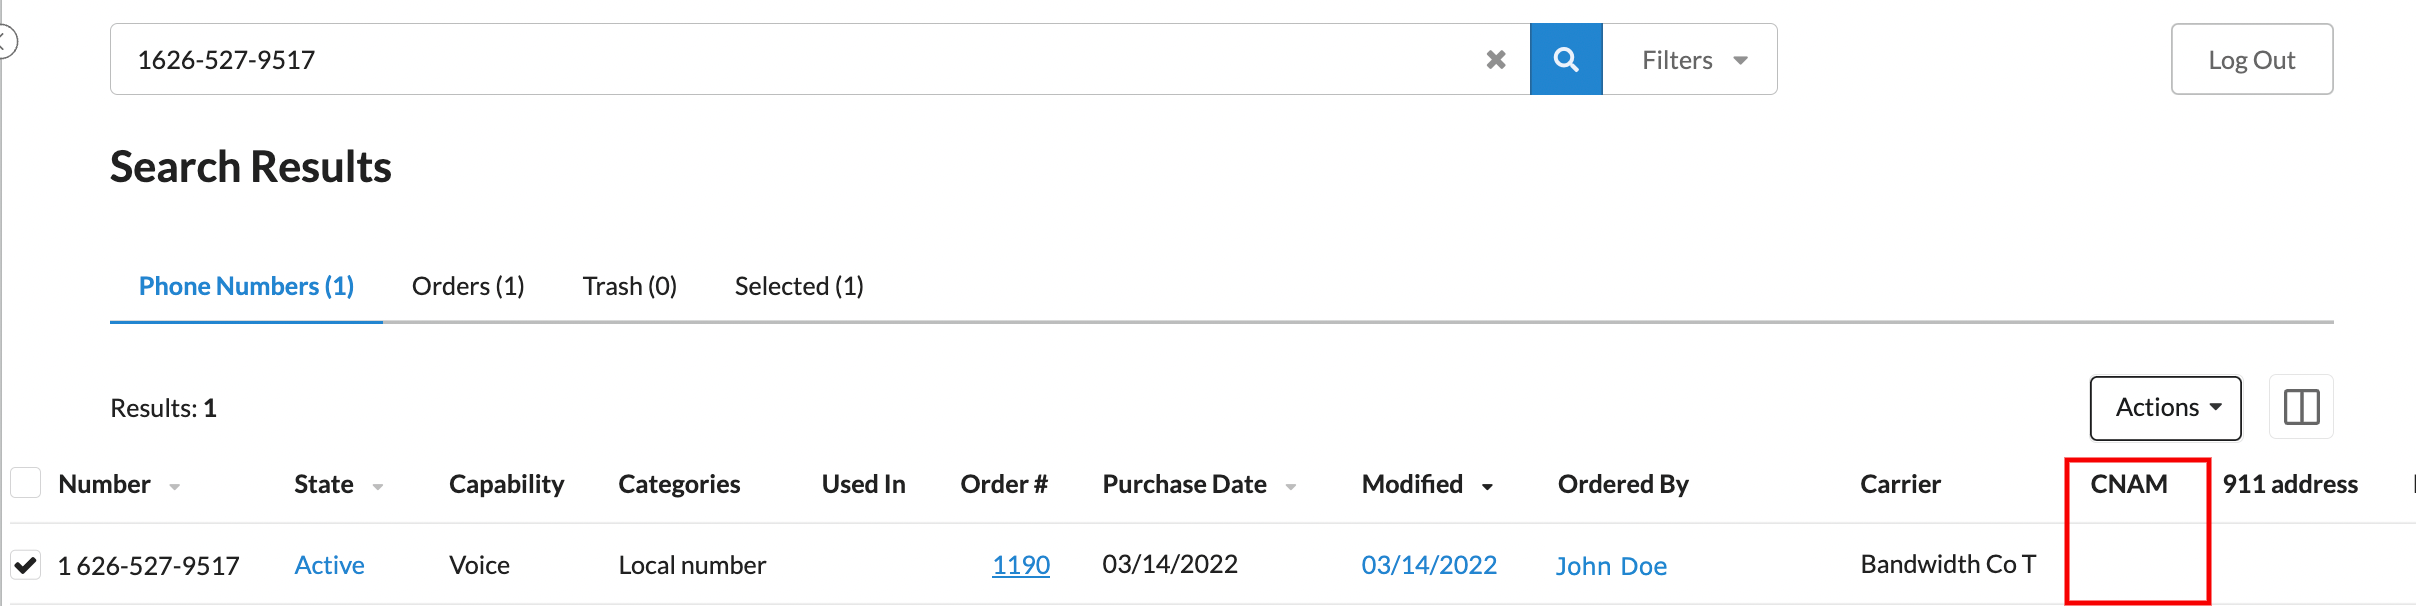Image resolution: width=2416 pixels, height=606 pixels.
Task: Open order number 1190 link
Action: (x=1021, y=565)
